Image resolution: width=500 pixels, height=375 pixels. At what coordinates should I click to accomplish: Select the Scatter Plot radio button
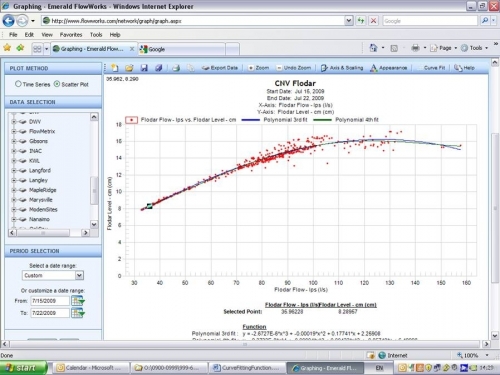point(57,84)
